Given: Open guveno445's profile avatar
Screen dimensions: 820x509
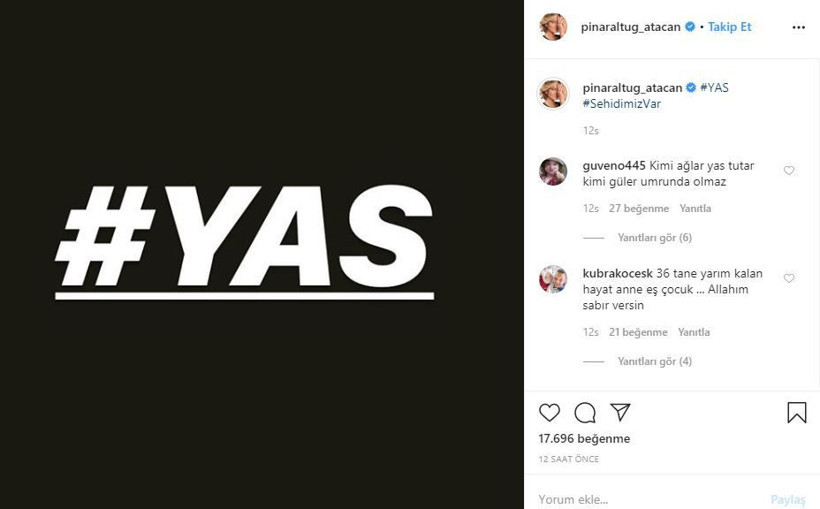Looking at the screenshot, I should point(553,171).
